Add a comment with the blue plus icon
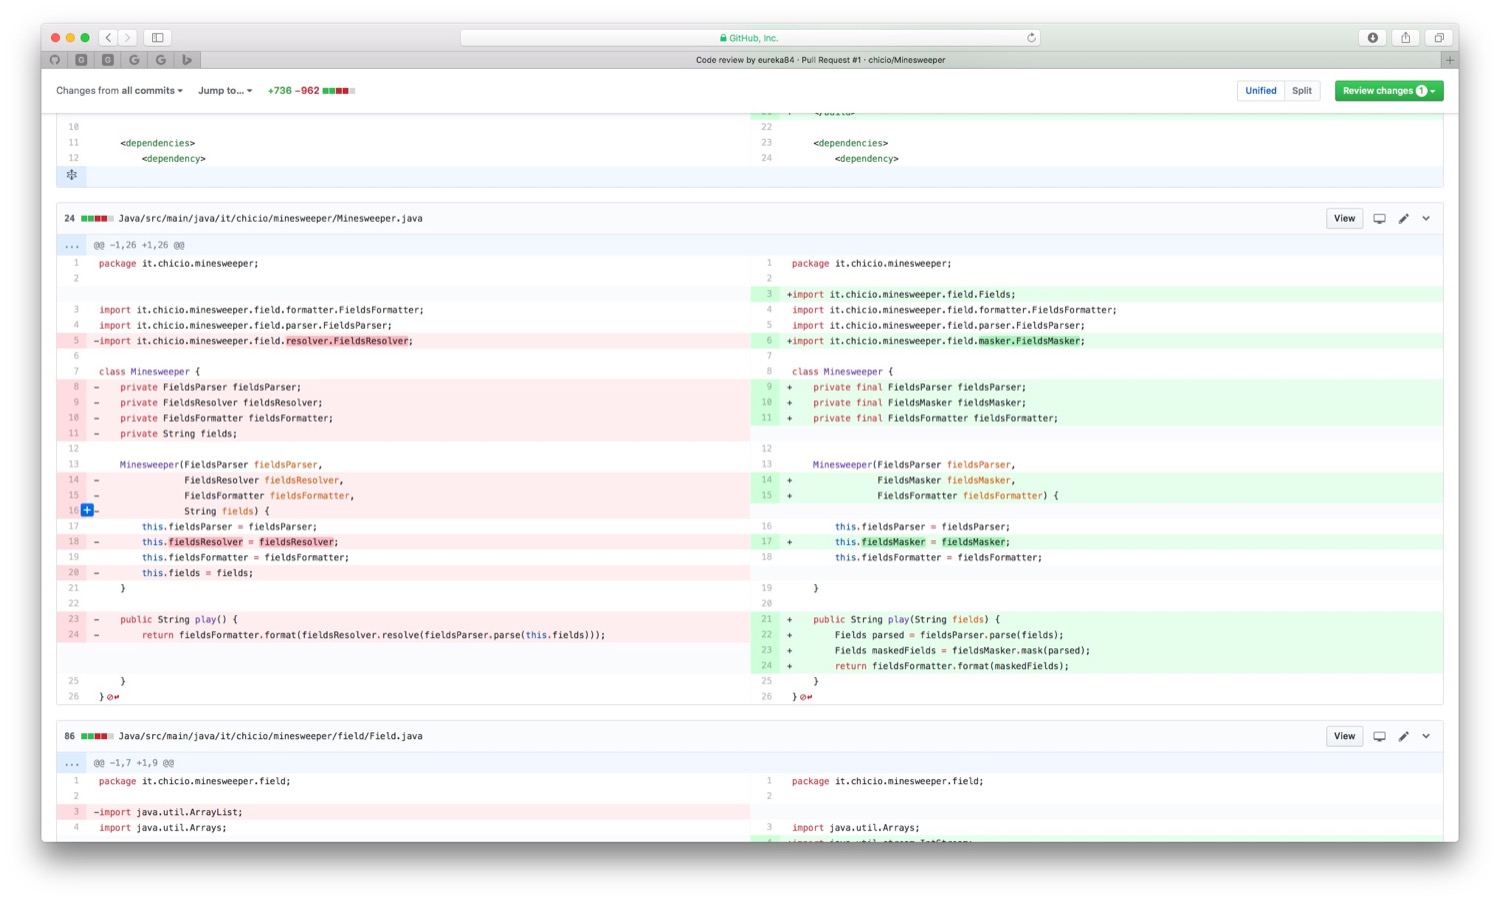This screenshot has width=1500, height=901. click(x=87, y=510)
